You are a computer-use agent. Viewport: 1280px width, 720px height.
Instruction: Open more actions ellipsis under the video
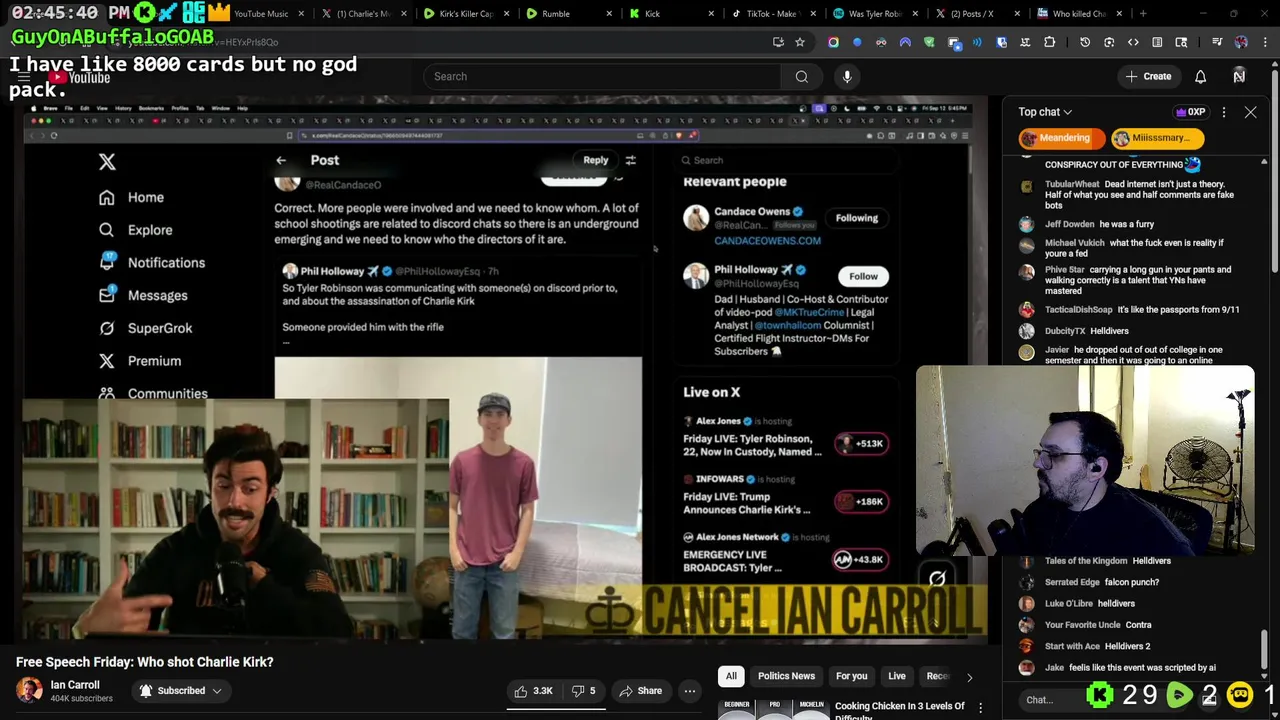[689, 691]
